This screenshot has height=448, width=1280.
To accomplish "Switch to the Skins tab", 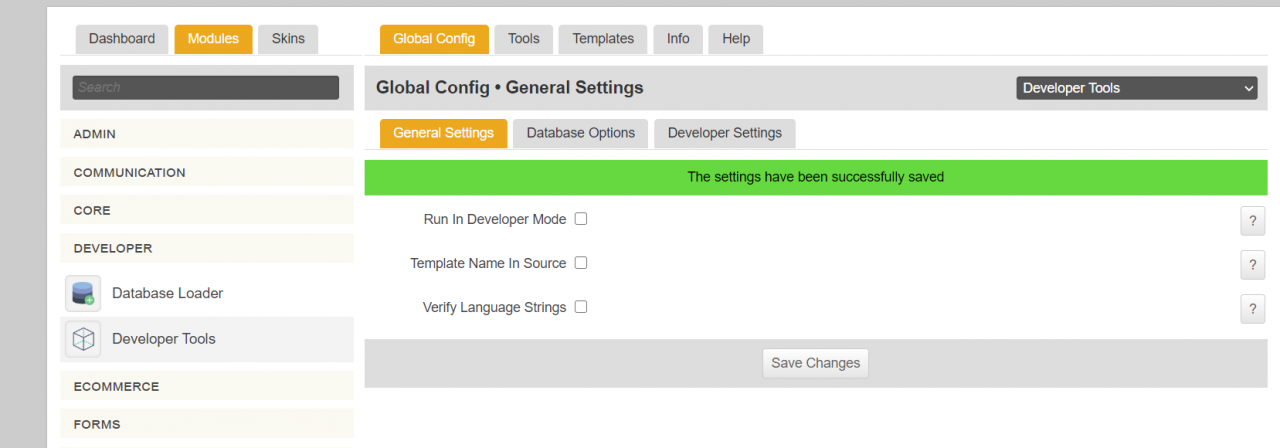I will [x=288, y=39].
